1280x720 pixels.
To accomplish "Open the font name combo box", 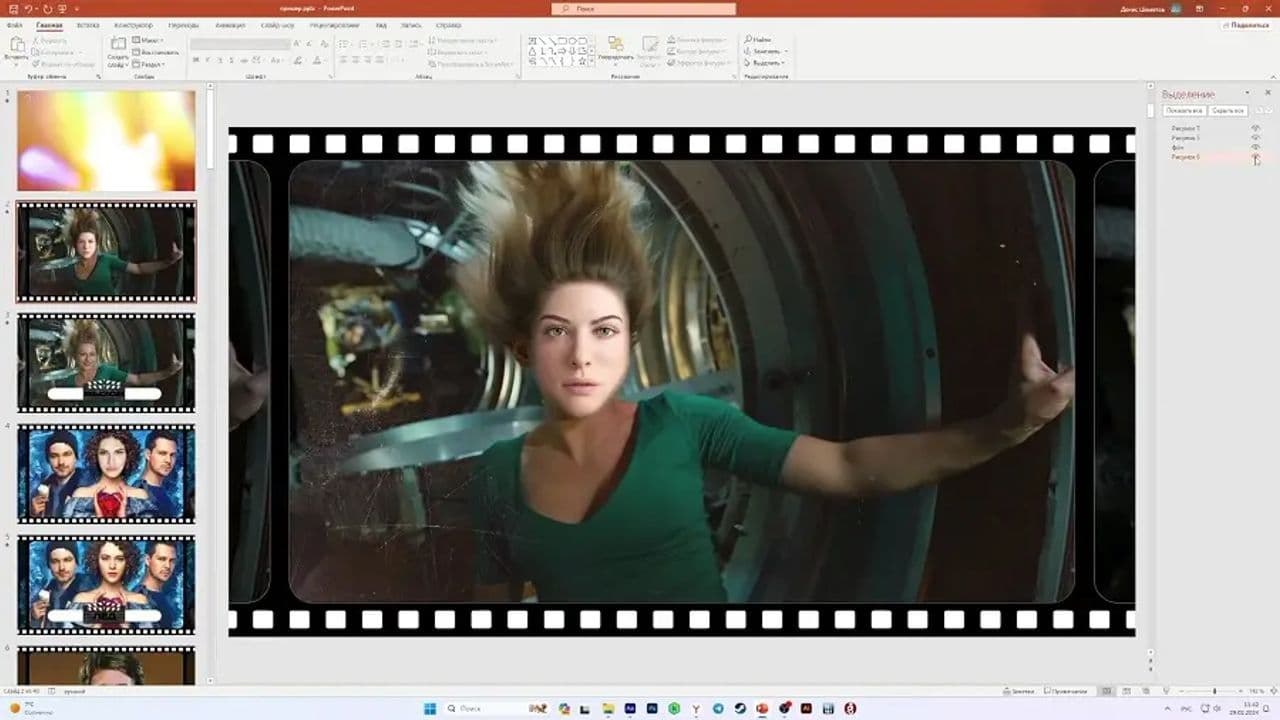I will pyautogui.click(x=240, y=44).
